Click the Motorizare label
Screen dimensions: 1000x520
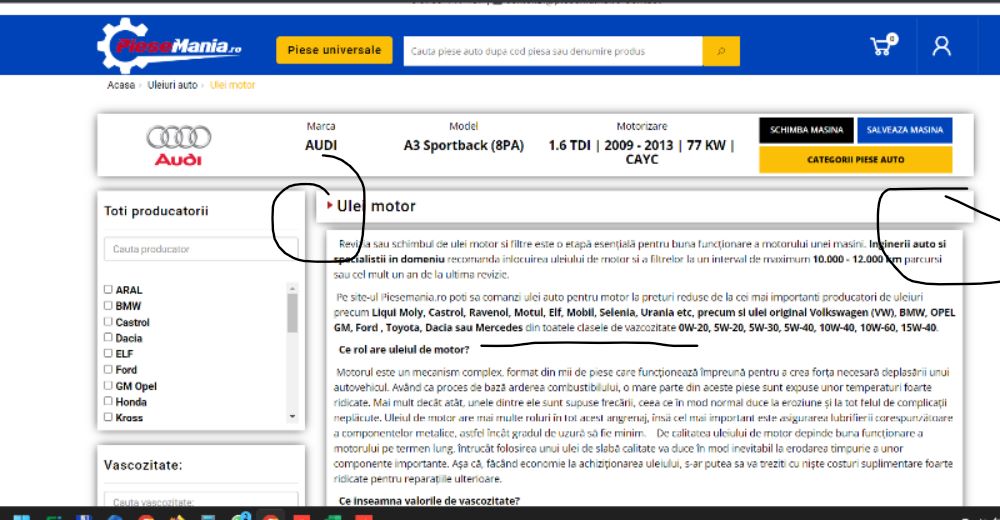click(x=642, y=126)
